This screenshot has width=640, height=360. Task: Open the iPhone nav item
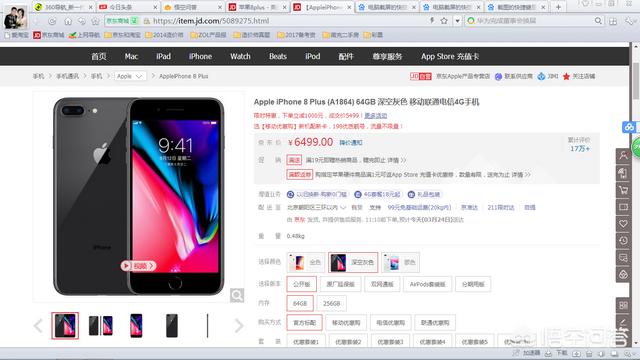200,56
